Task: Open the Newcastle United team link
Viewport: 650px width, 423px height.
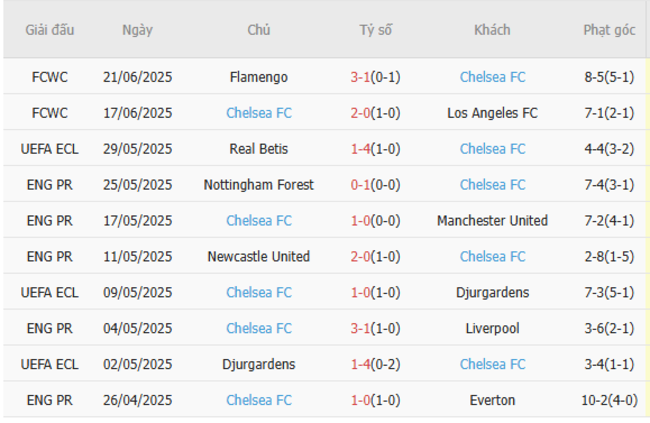Action: point(258,257)
